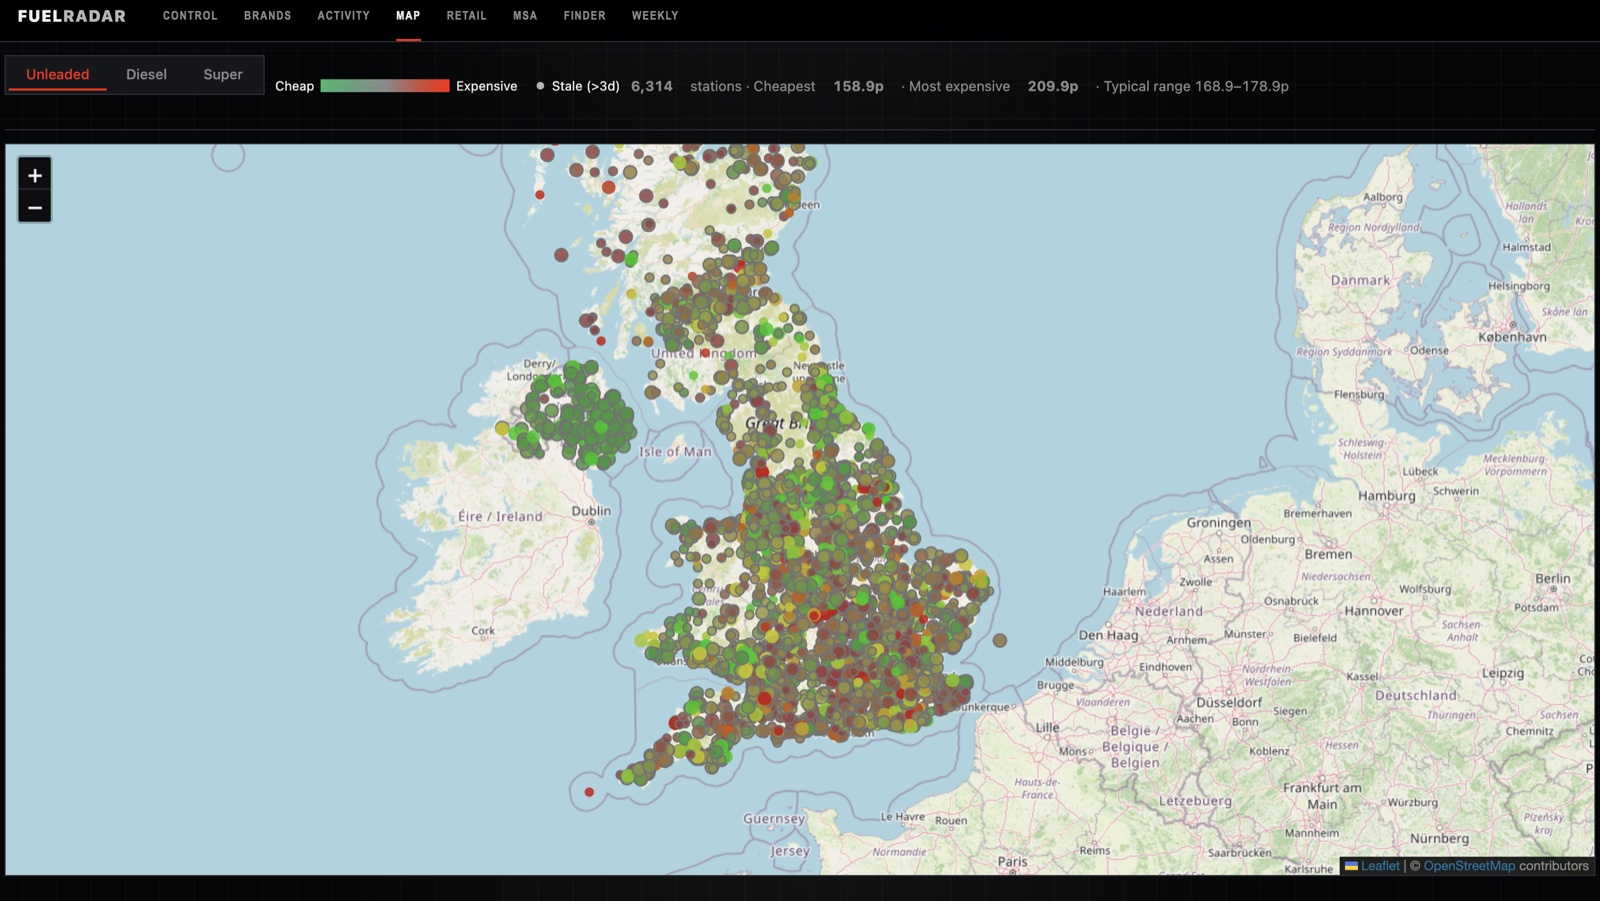Click the 6,314 stations count
Viewport: 1600px width, 901px height.
point(652,86)
